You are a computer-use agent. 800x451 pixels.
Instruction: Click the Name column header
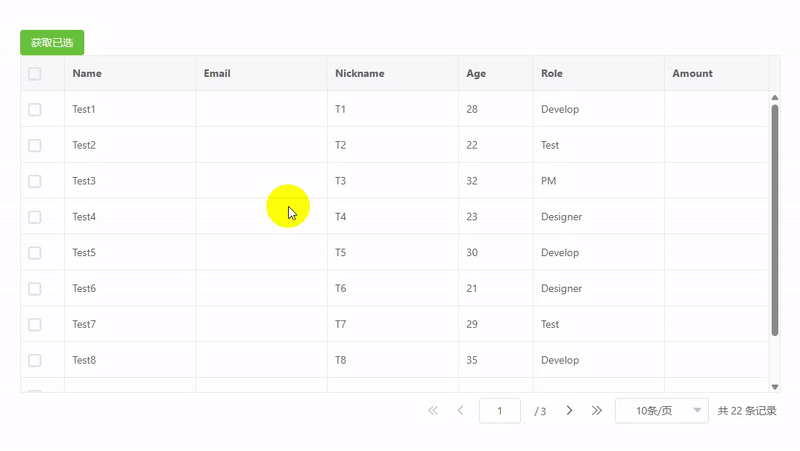pyautogui.click(x=87, y=73)
